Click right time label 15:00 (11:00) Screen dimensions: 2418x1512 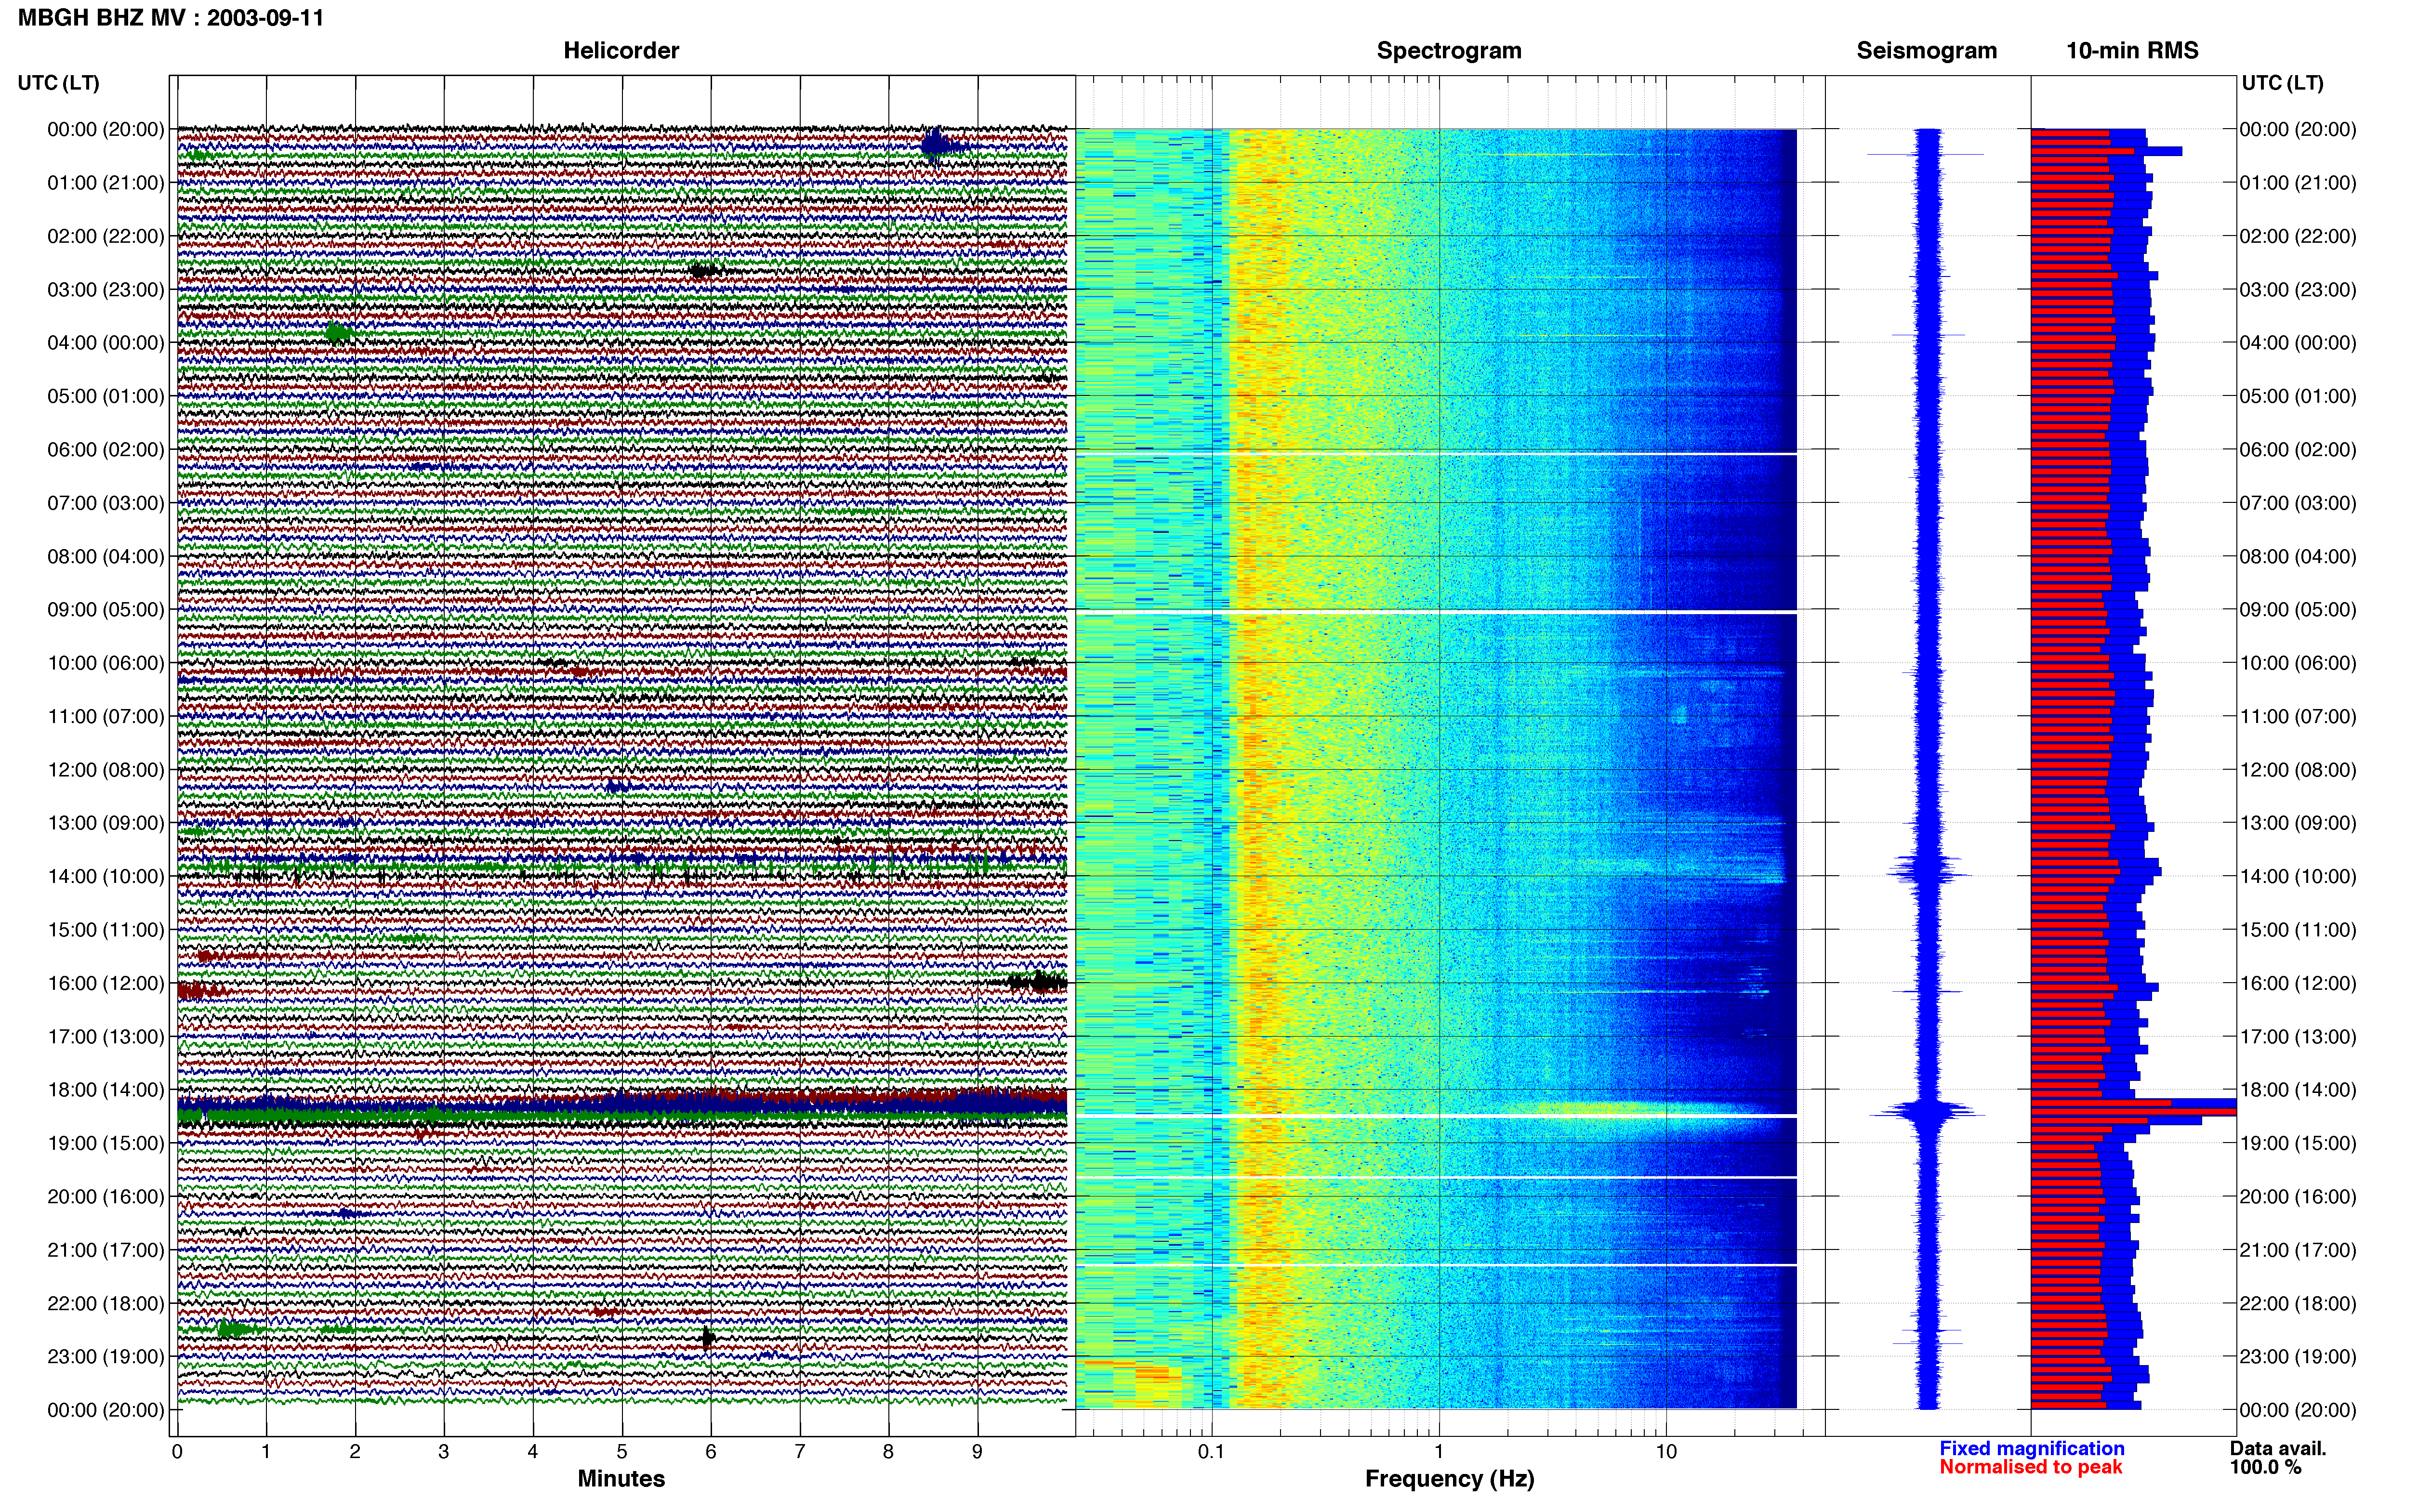click(2298, 930)
